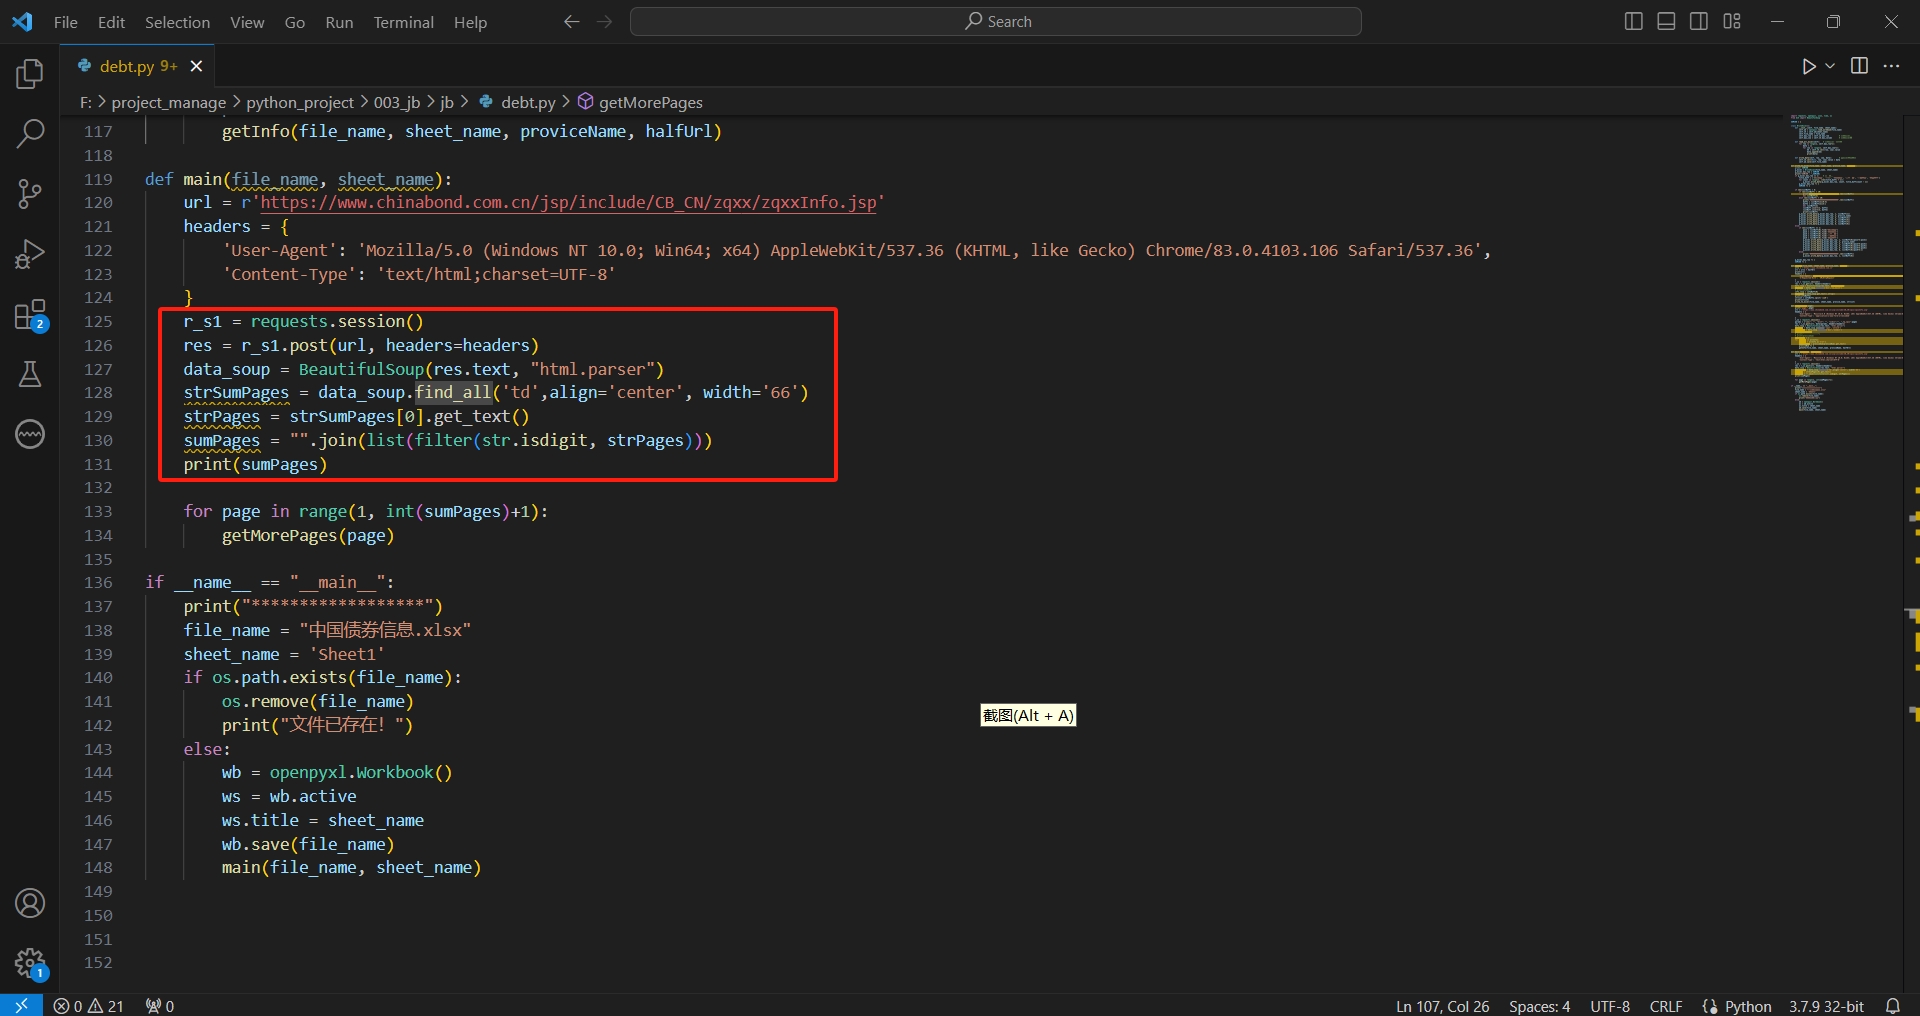Click the screenshot (Alt + A) tooltip
Screen dimensions: 1920x1016
click(x=1028, y=715)
